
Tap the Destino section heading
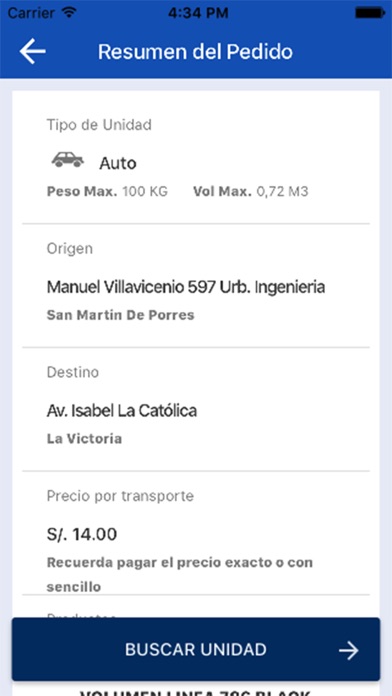point(73,372)
